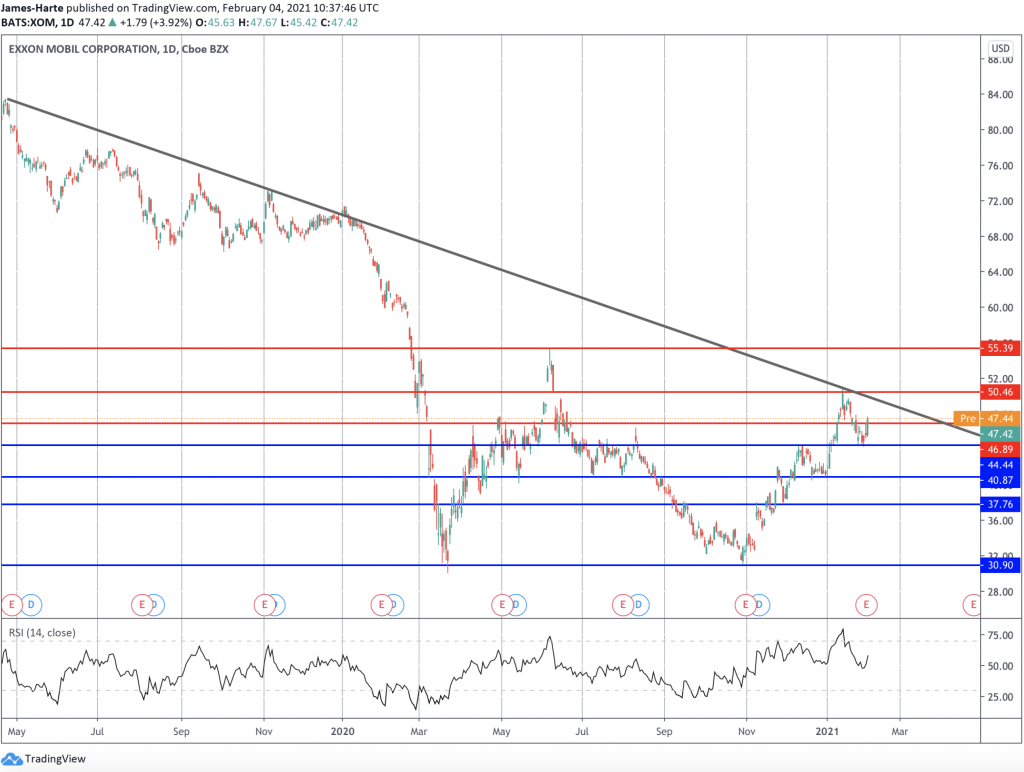Click the first E earnings marker near May
The image size is (1024, 772).
12,605
